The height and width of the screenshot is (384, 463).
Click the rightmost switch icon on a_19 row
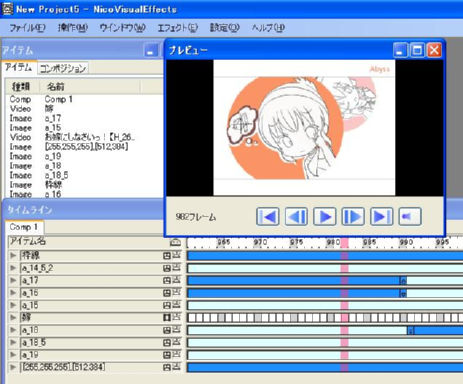pos(177,354)
